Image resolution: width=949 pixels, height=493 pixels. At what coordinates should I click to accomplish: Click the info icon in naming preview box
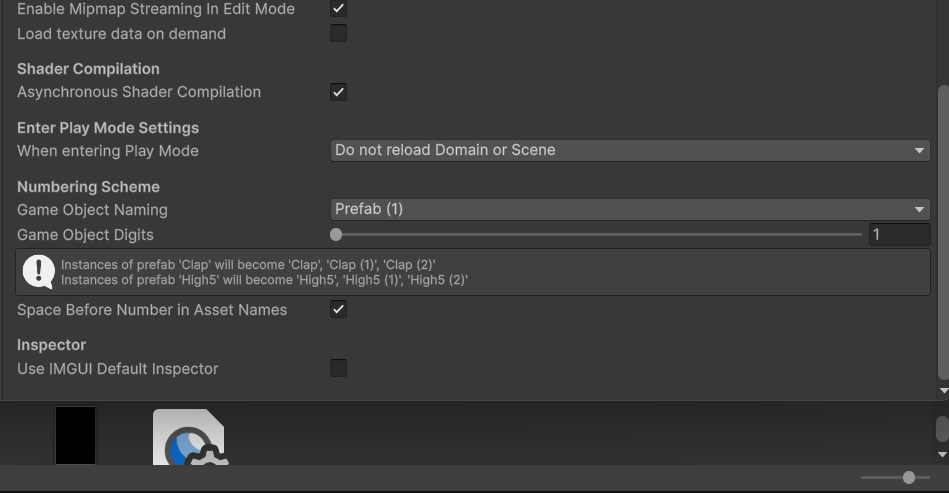pyautogui.click(x=39, y=272)
